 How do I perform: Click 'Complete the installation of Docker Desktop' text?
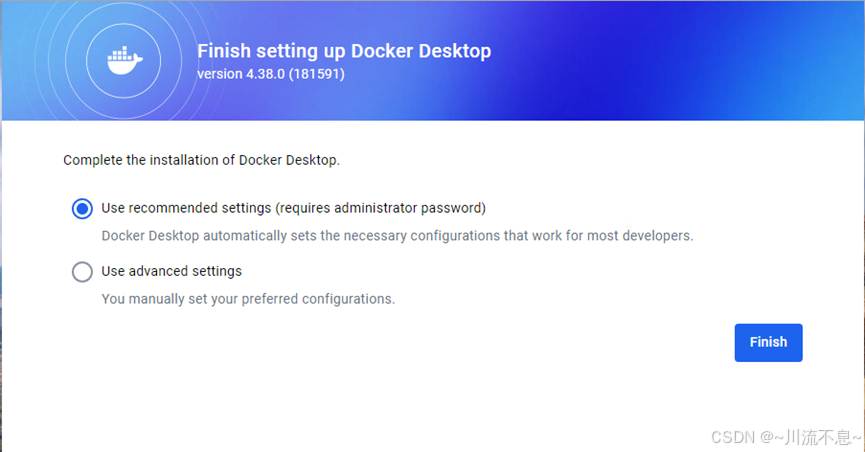[x=201, y=160]
